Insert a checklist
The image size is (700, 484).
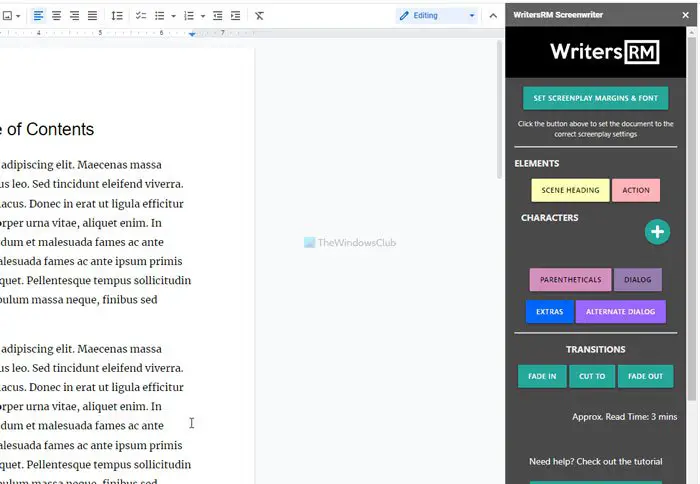pos(141,16)
